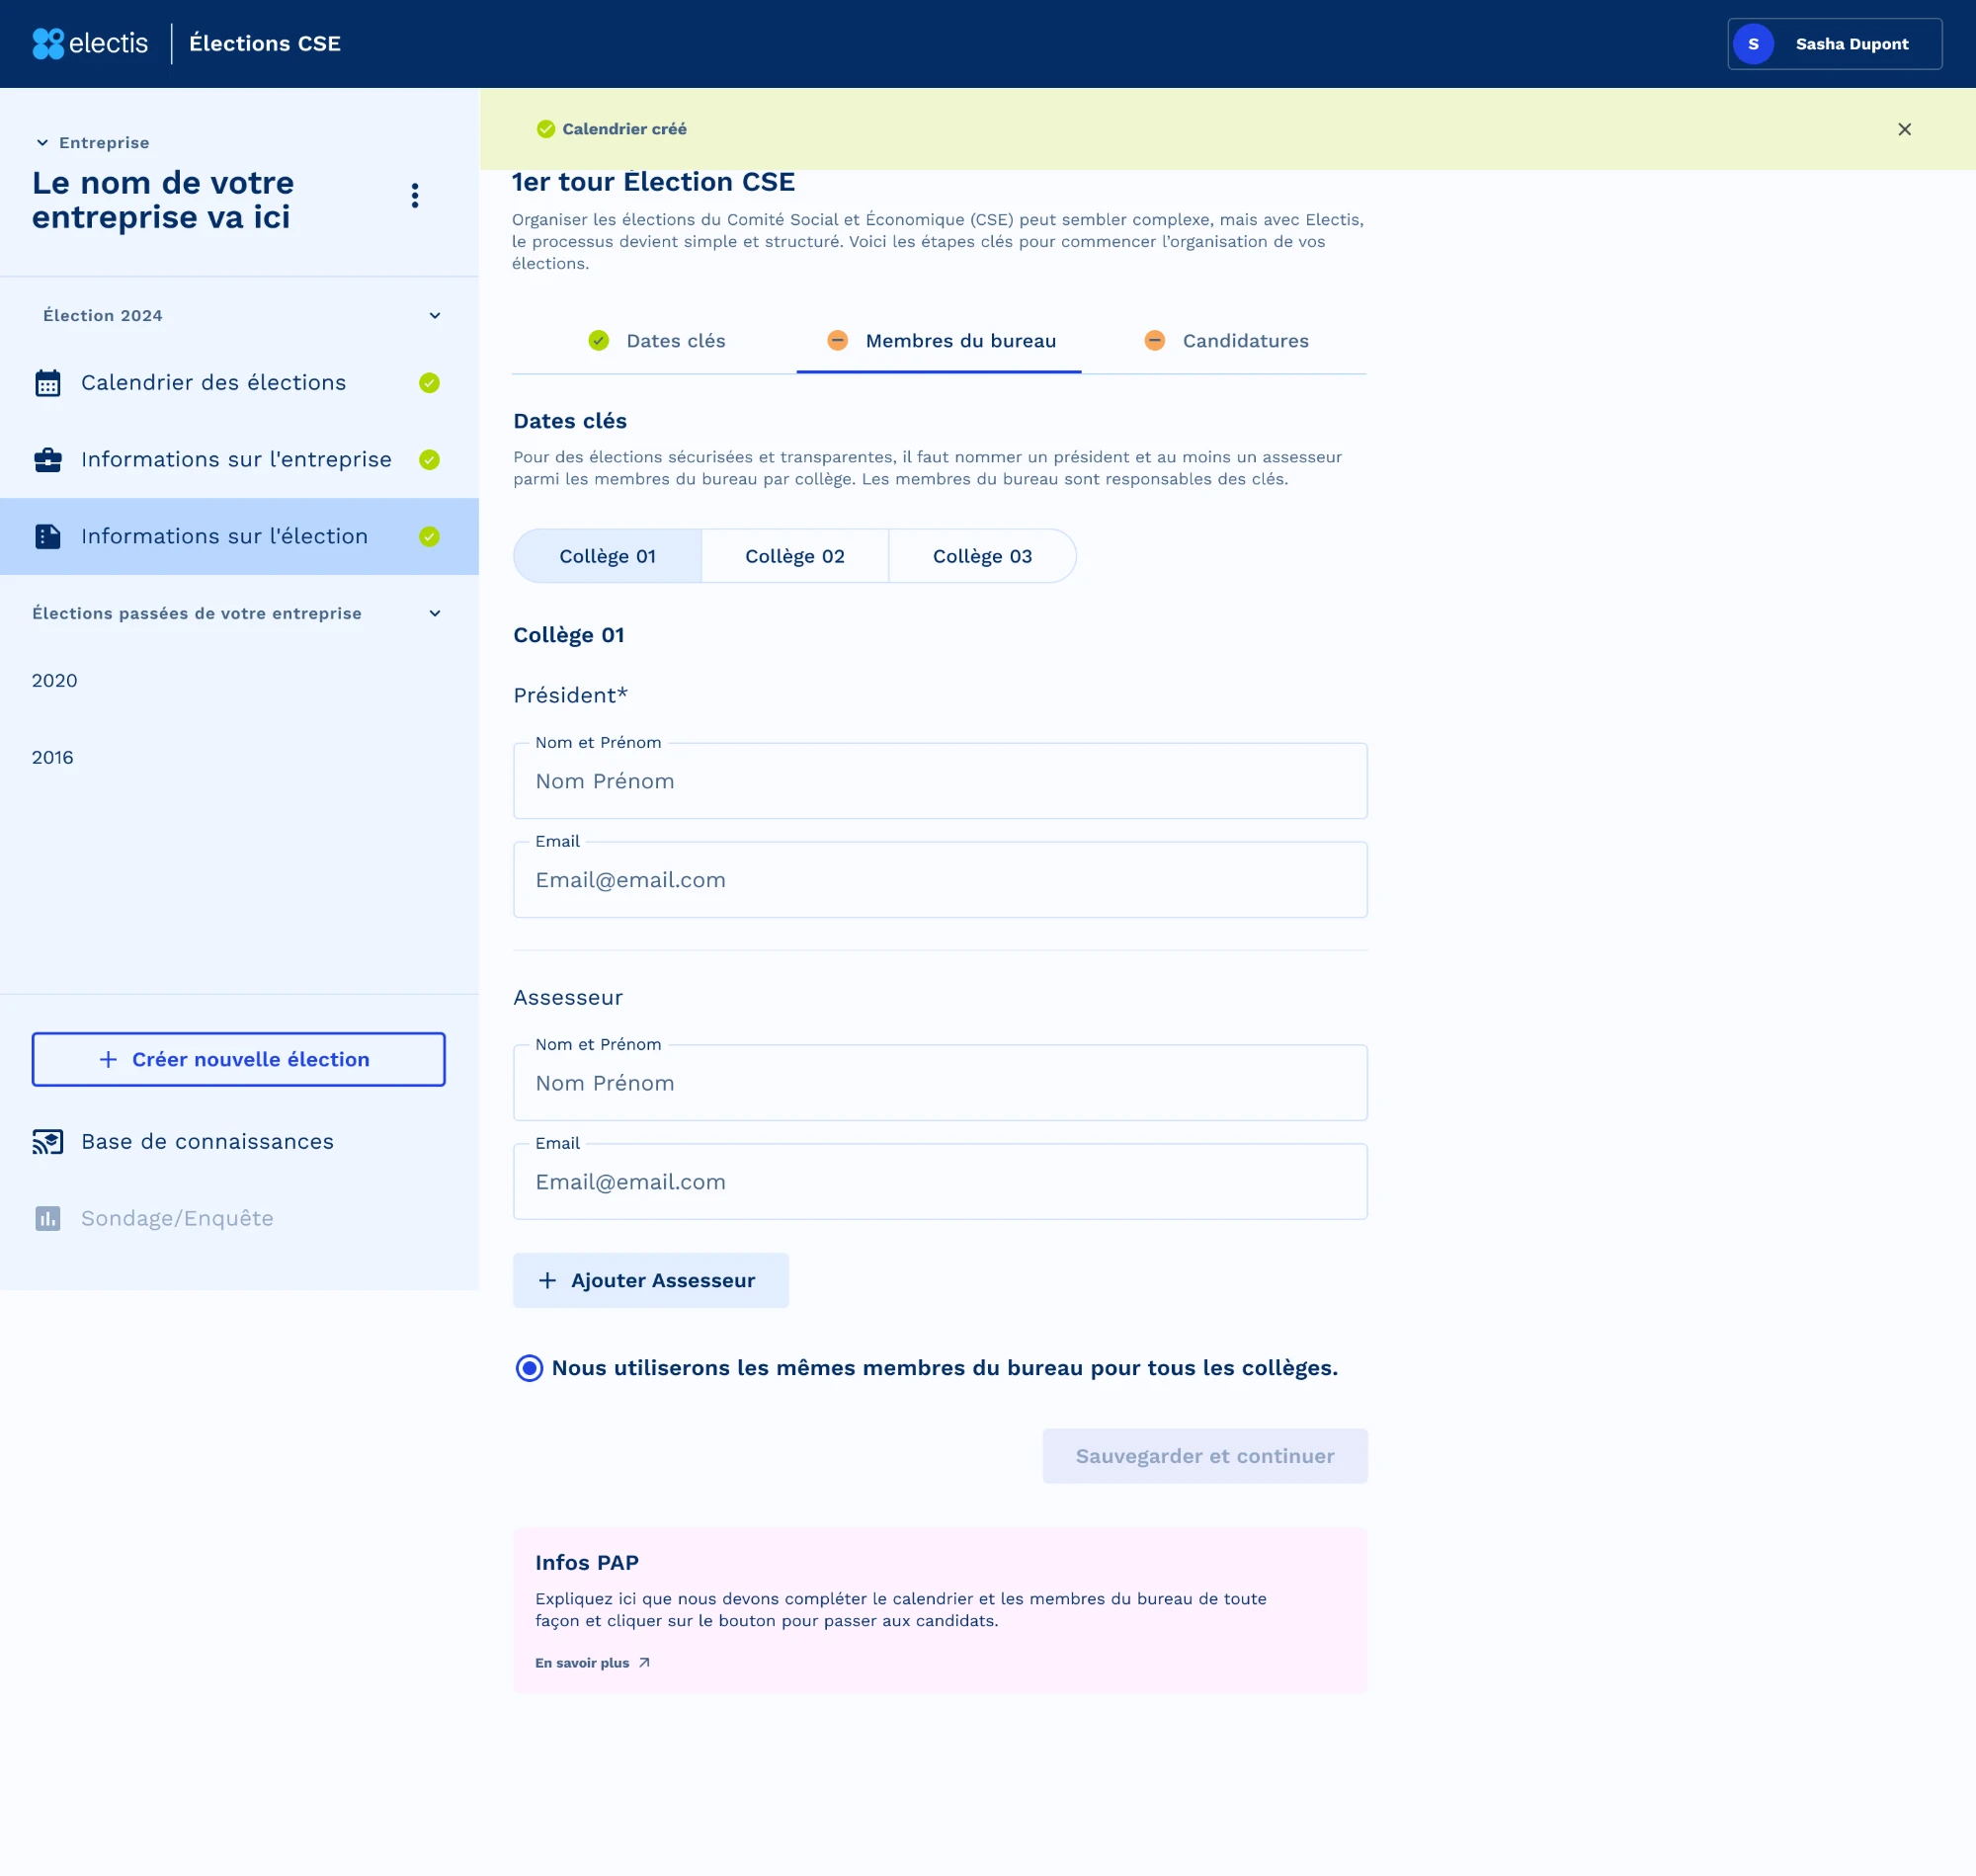
Task: Open Base de connaissances icon
Action: click(48, 1142)
